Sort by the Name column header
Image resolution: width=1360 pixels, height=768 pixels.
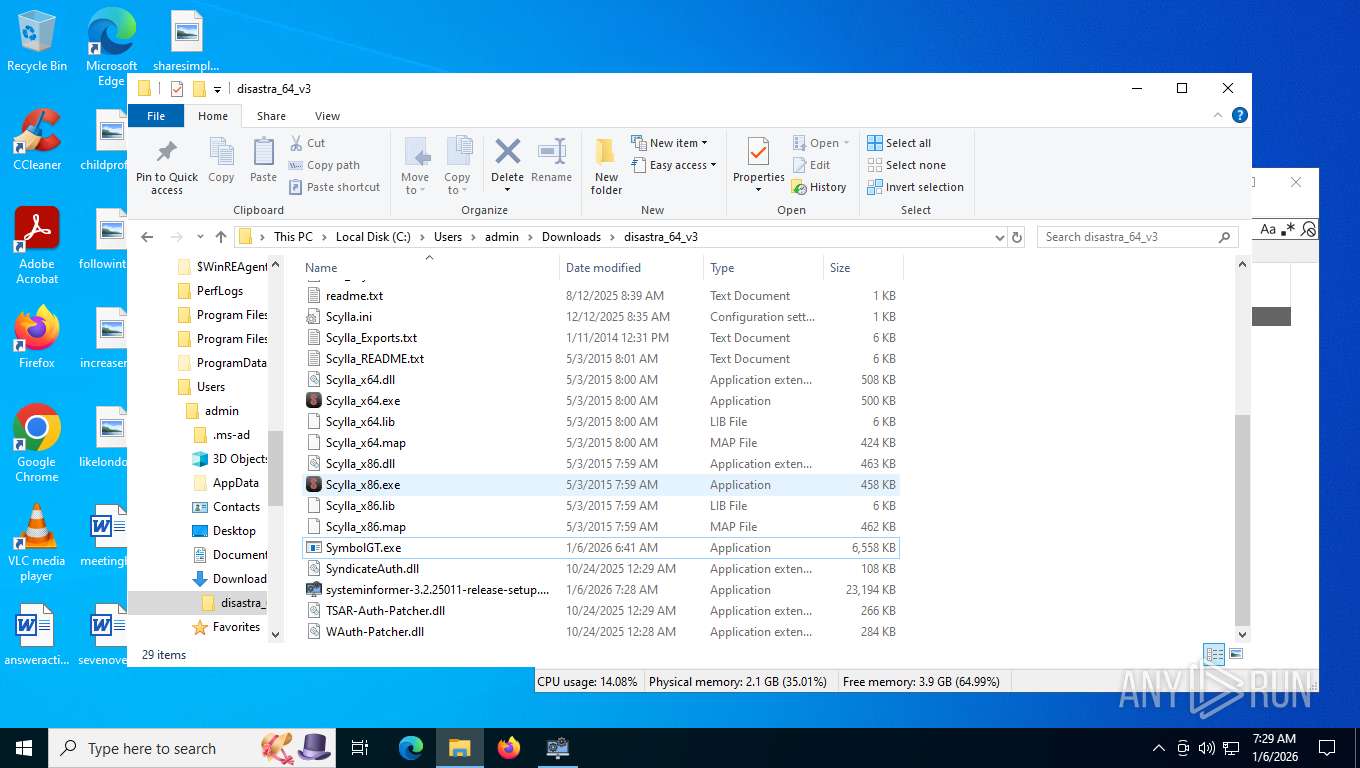pos(430,268)
